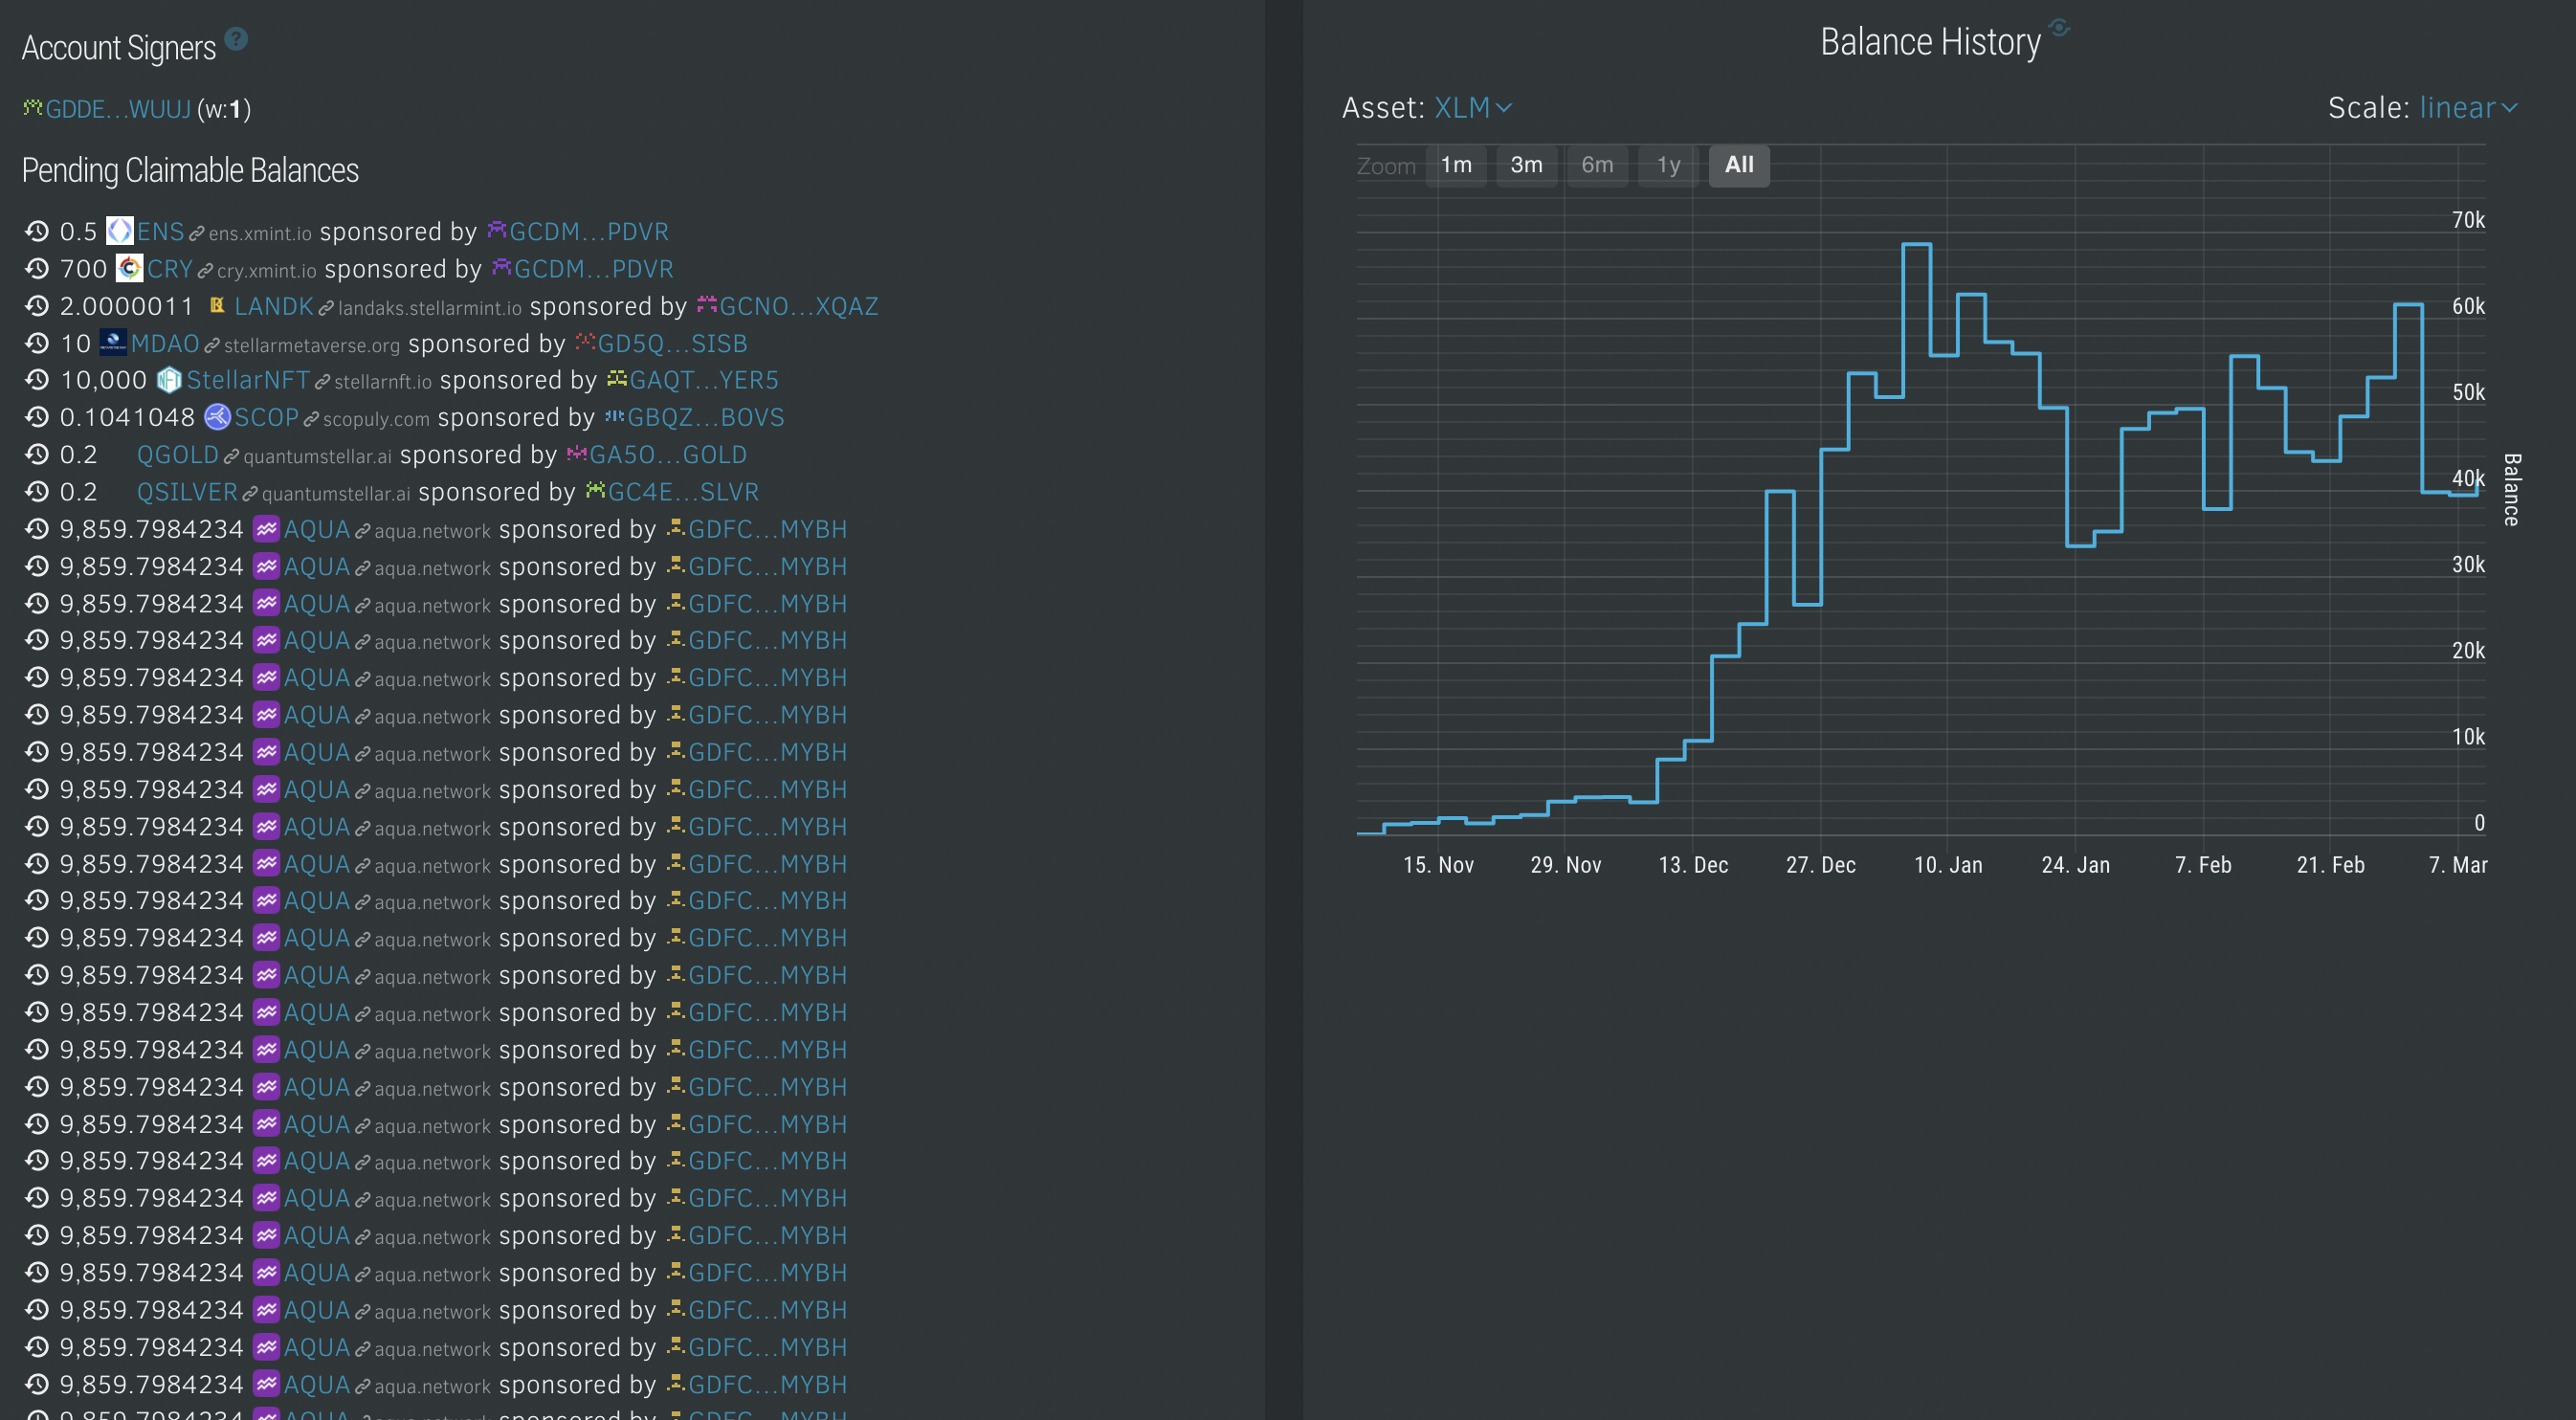Click clock icon beside 0.5 ENS balance
This screenshot has height=1420, width=2576.
click(x=37, y=231)
